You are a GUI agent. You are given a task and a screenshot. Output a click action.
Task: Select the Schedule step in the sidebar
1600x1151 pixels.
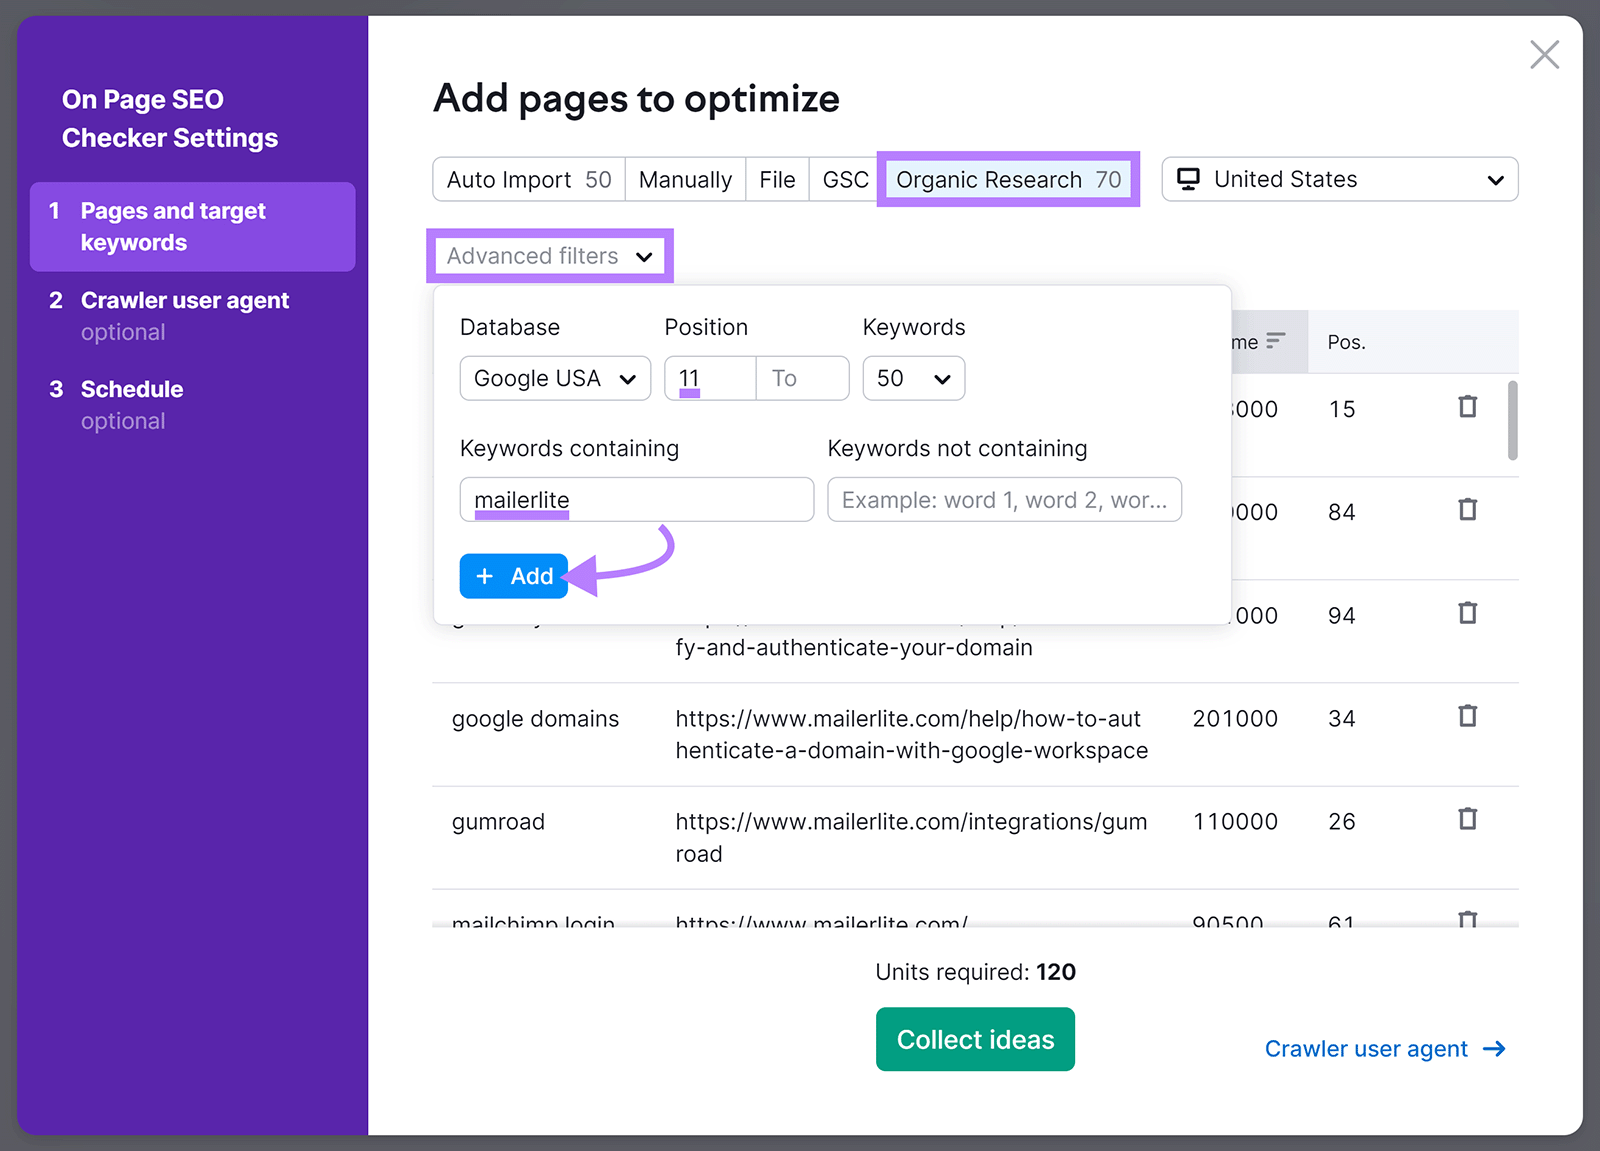pos(131,389)
